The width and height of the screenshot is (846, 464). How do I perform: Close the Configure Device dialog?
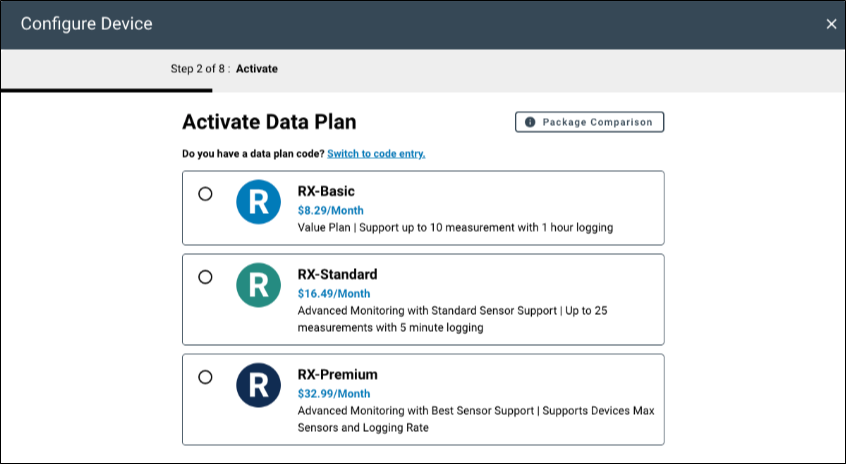(831, 24)
